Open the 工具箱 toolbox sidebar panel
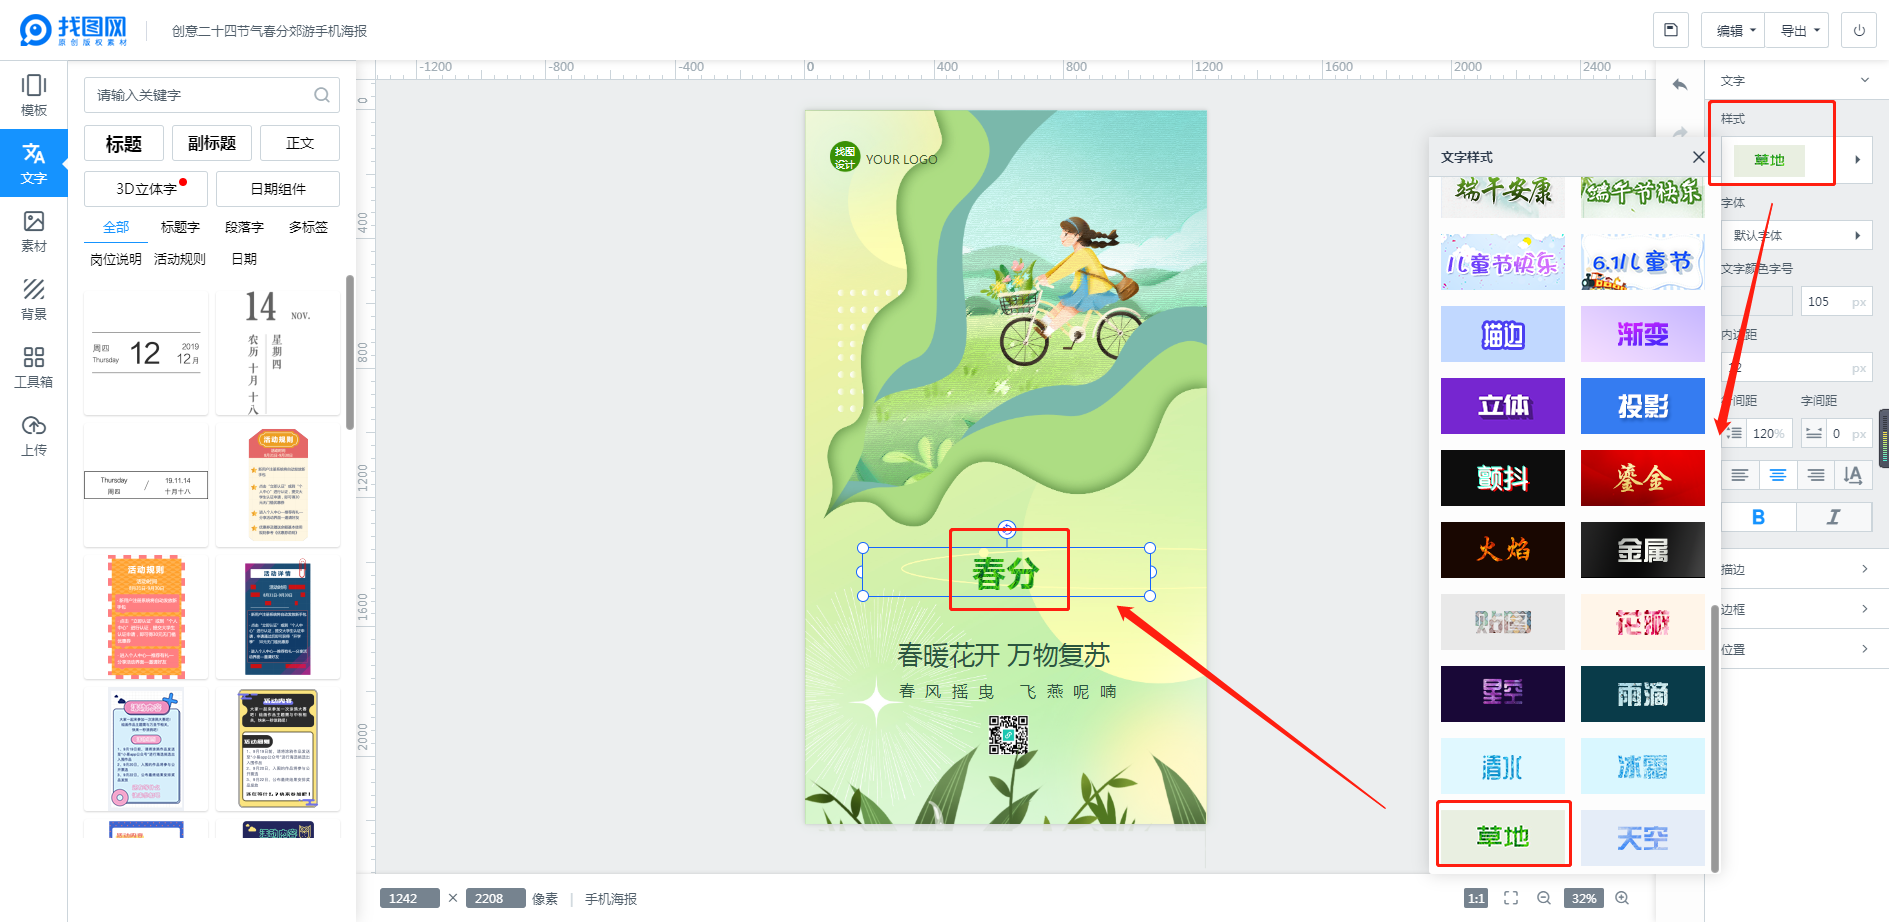 click(34, 367)
